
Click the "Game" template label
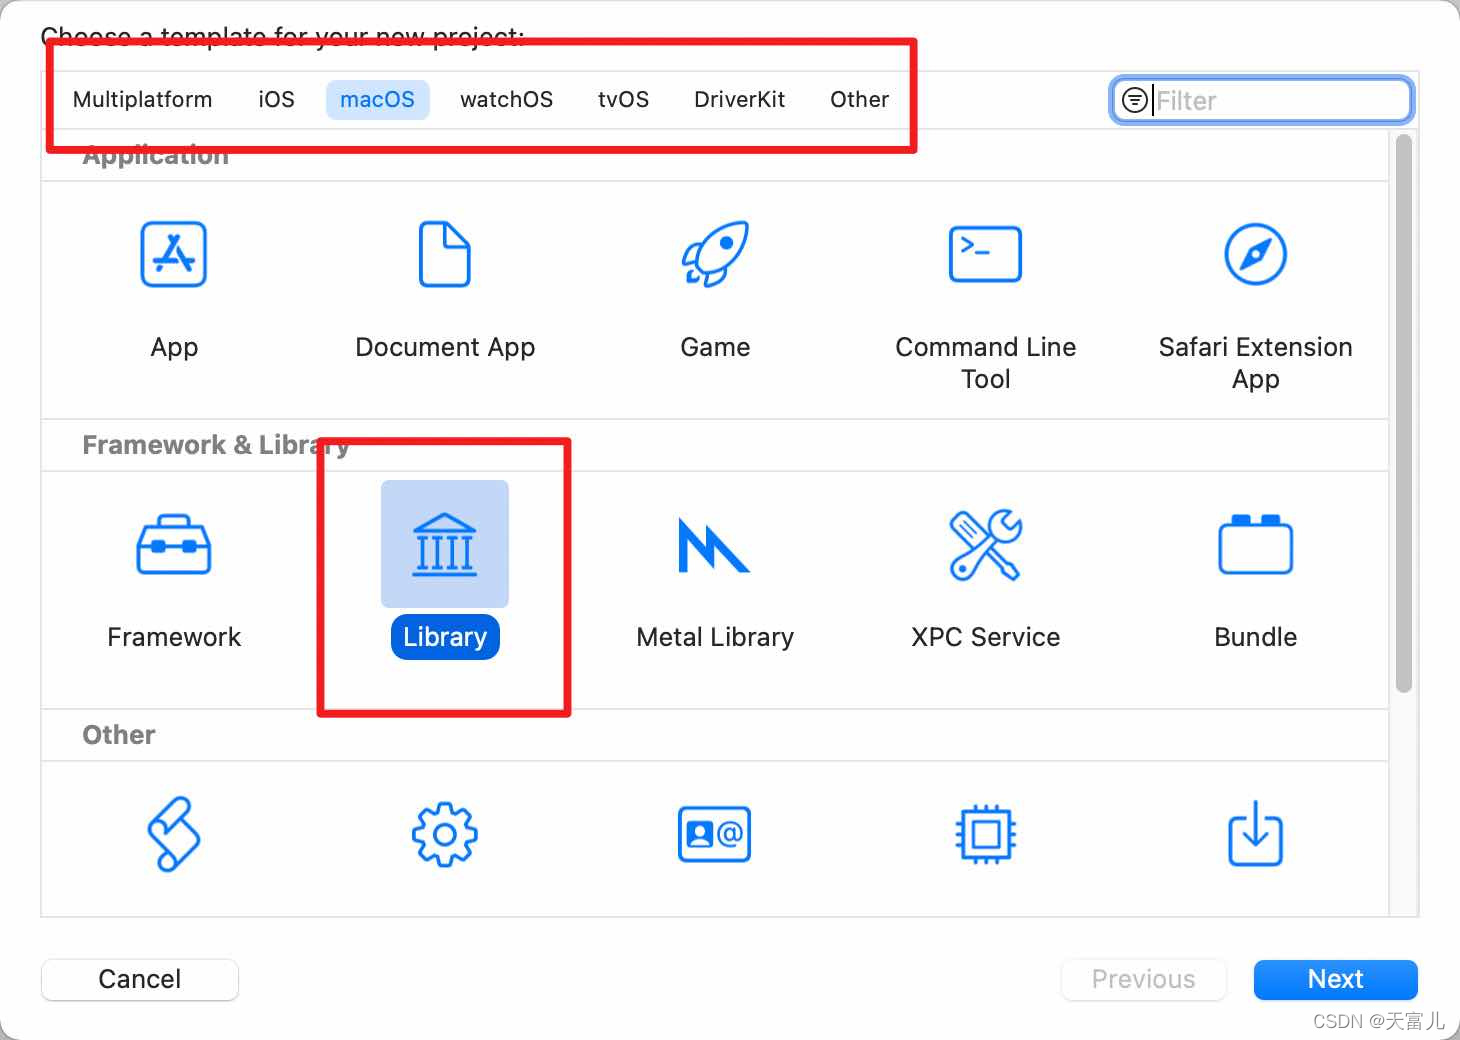pyautogui.click(x=715, y=347)
